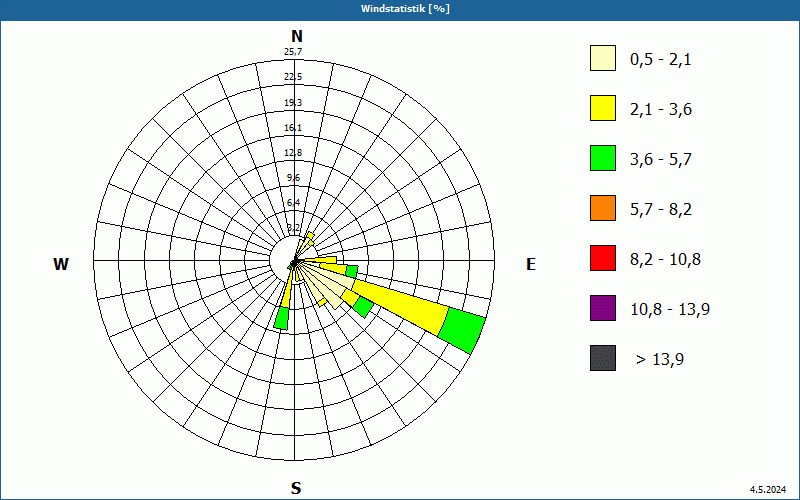The height and width of the screenshot is (500, 800).
Task: Click the legend label 0,5 - 2,1
Action: pos(660,60)
